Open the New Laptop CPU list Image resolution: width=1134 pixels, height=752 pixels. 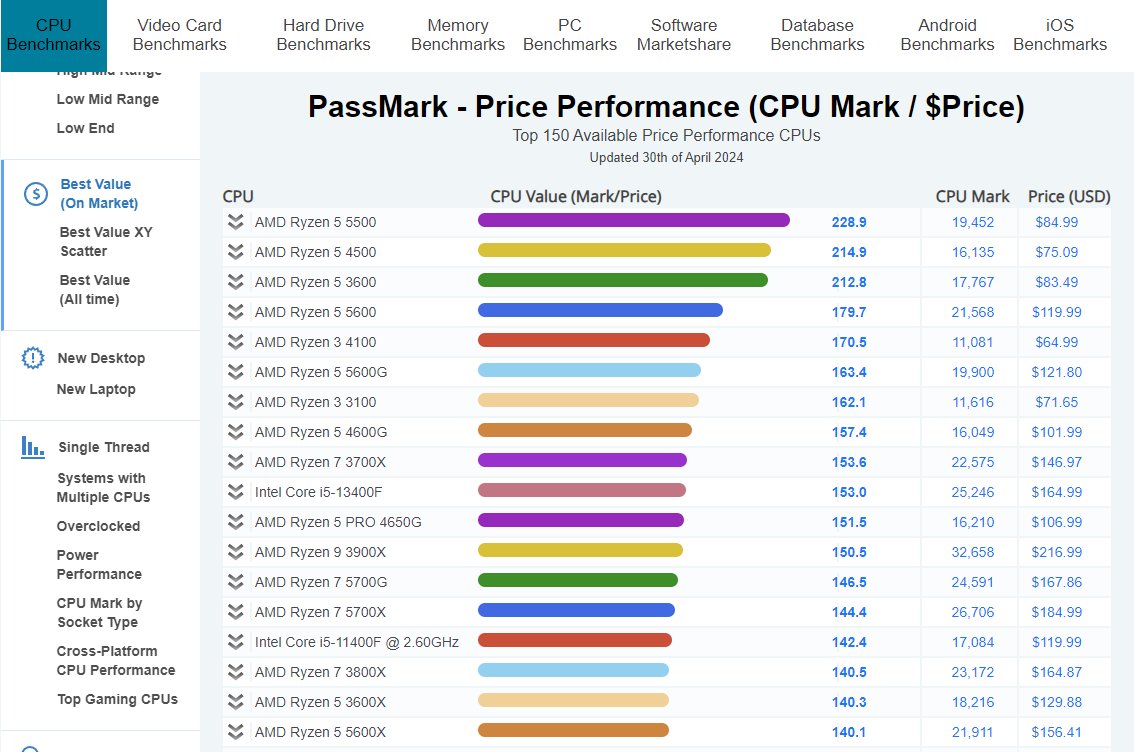(x=96, y=389)
